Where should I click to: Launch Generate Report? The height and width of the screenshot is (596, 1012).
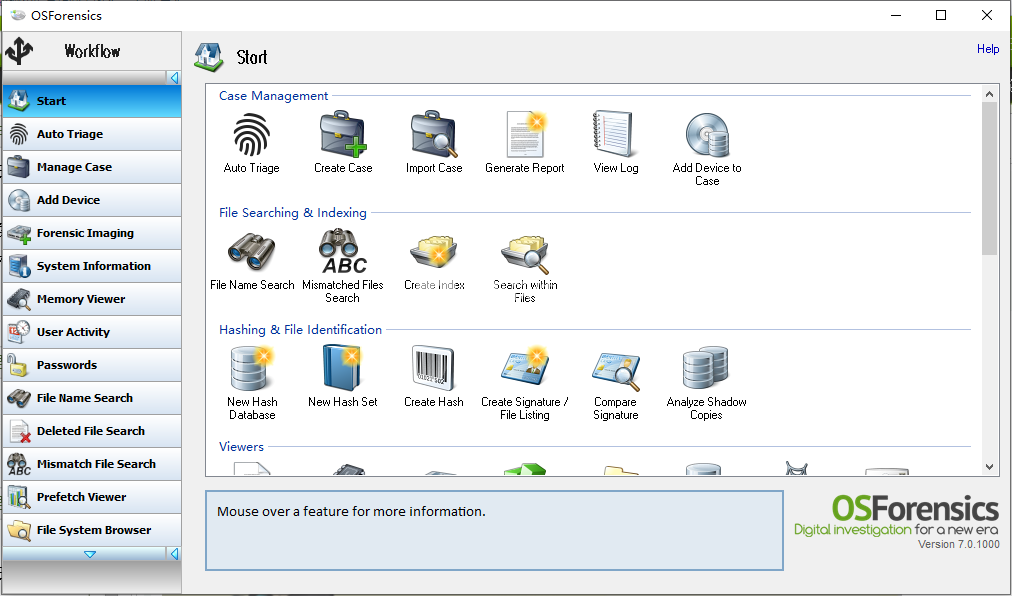(x=525, y=143)
